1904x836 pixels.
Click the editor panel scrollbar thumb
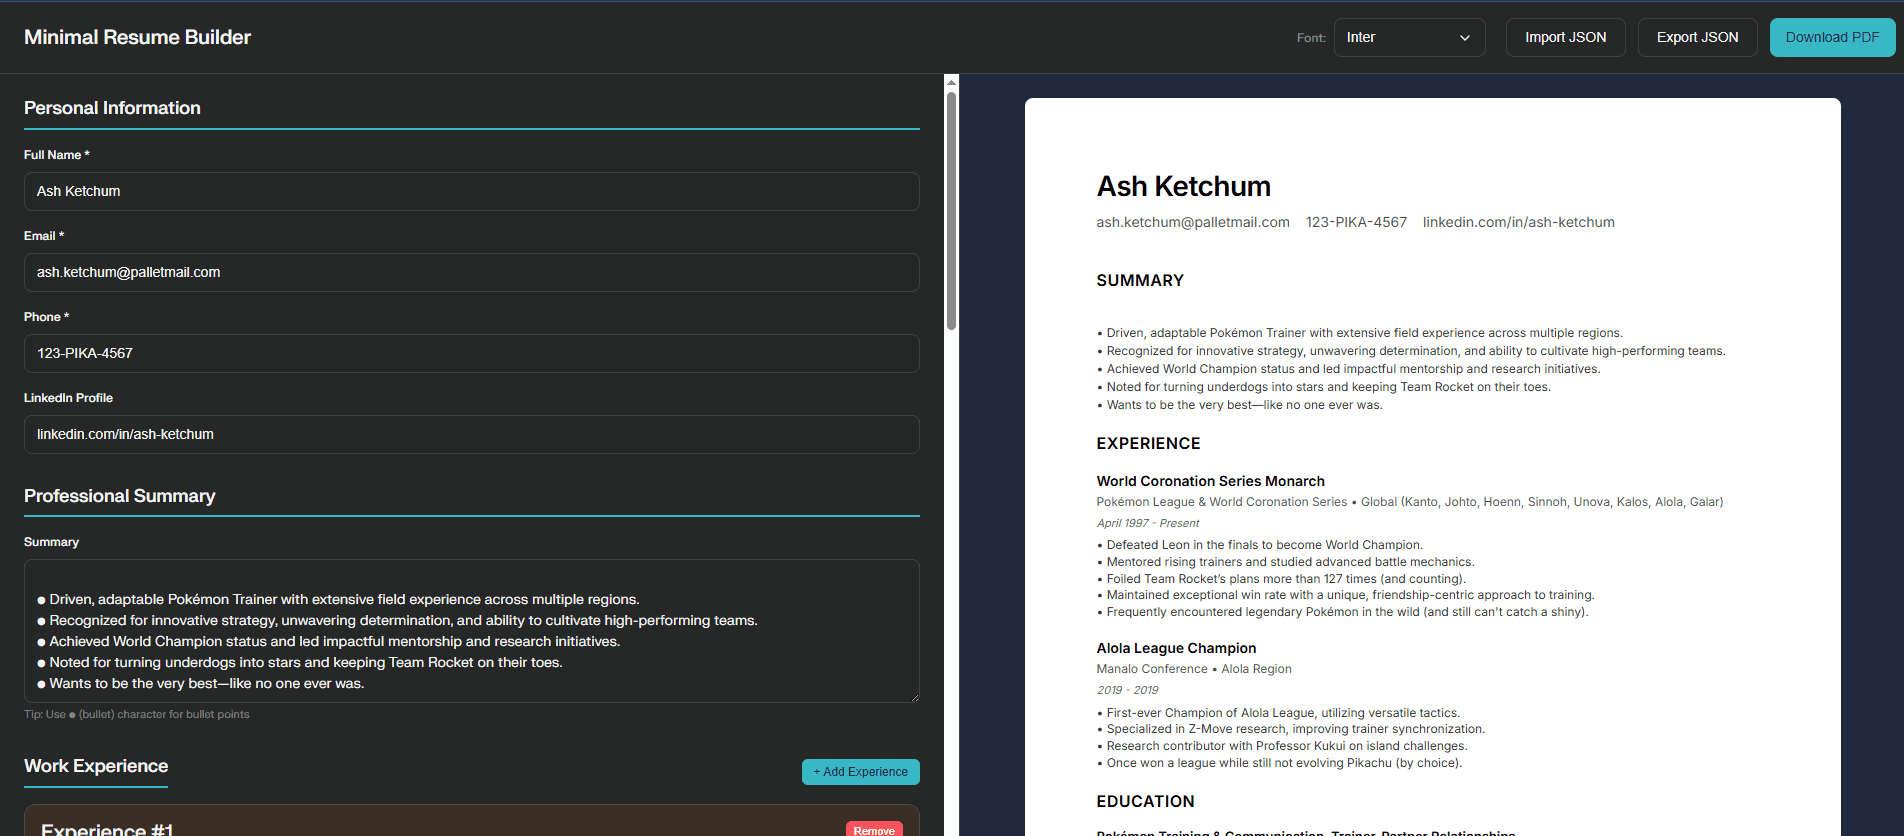(x=951, y=210)
